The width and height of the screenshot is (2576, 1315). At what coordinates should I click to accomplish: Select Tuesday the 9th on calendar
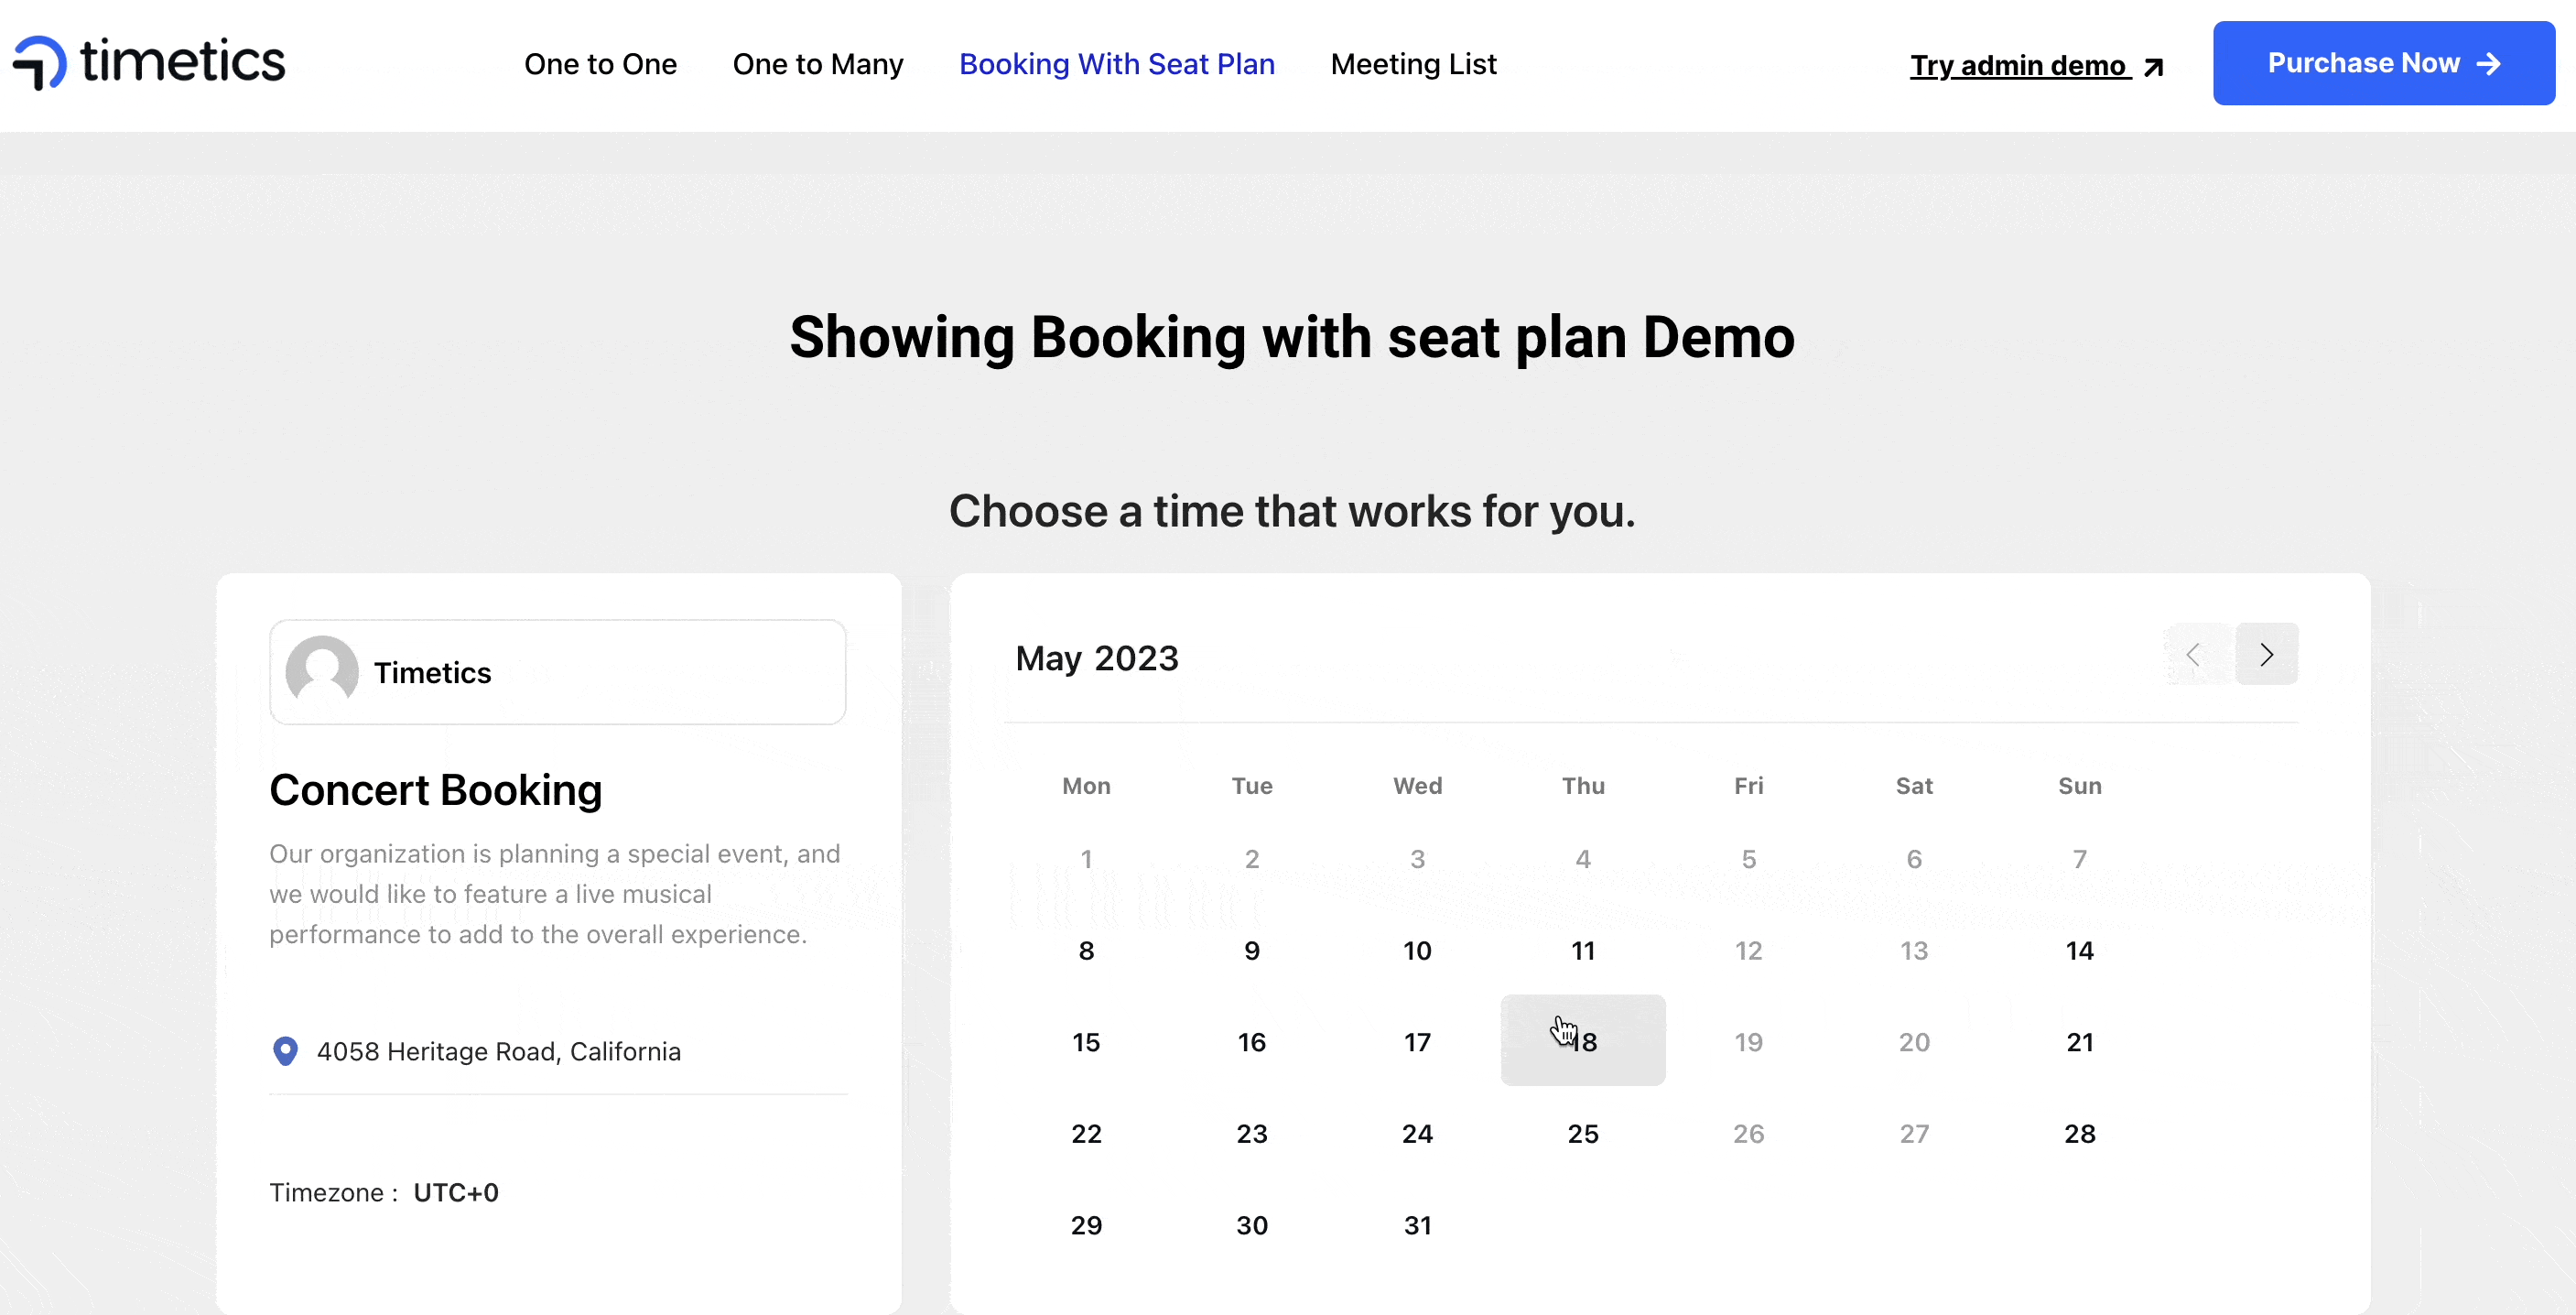coord(1252,950)
